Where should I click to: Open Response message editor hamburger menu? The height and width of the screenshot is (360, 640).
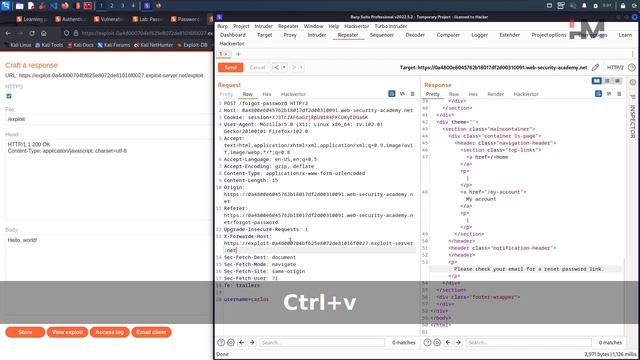pos(619,94)
